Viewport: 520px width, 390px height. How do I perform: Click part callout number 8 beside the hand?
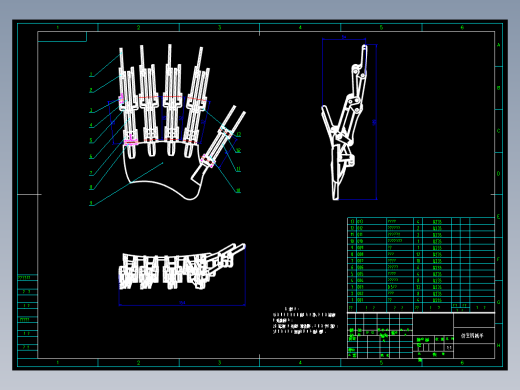pos(91,187)
